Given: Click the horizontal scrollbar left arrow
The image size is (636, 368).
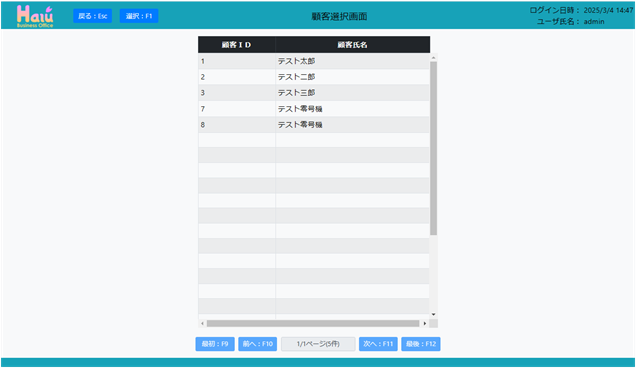Looking at the screenshot, I should [x=202, y=323].
